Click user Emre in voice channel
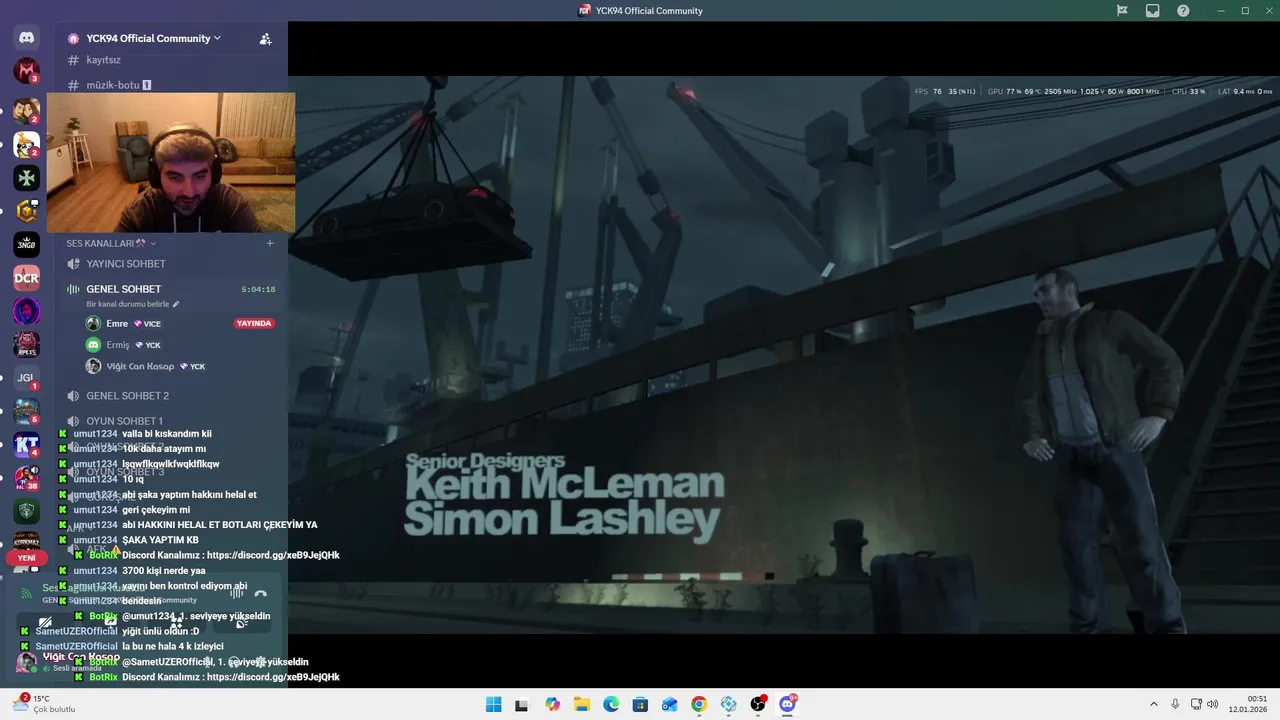Screen dimensions: 1280x720 [x=117, y=324]
